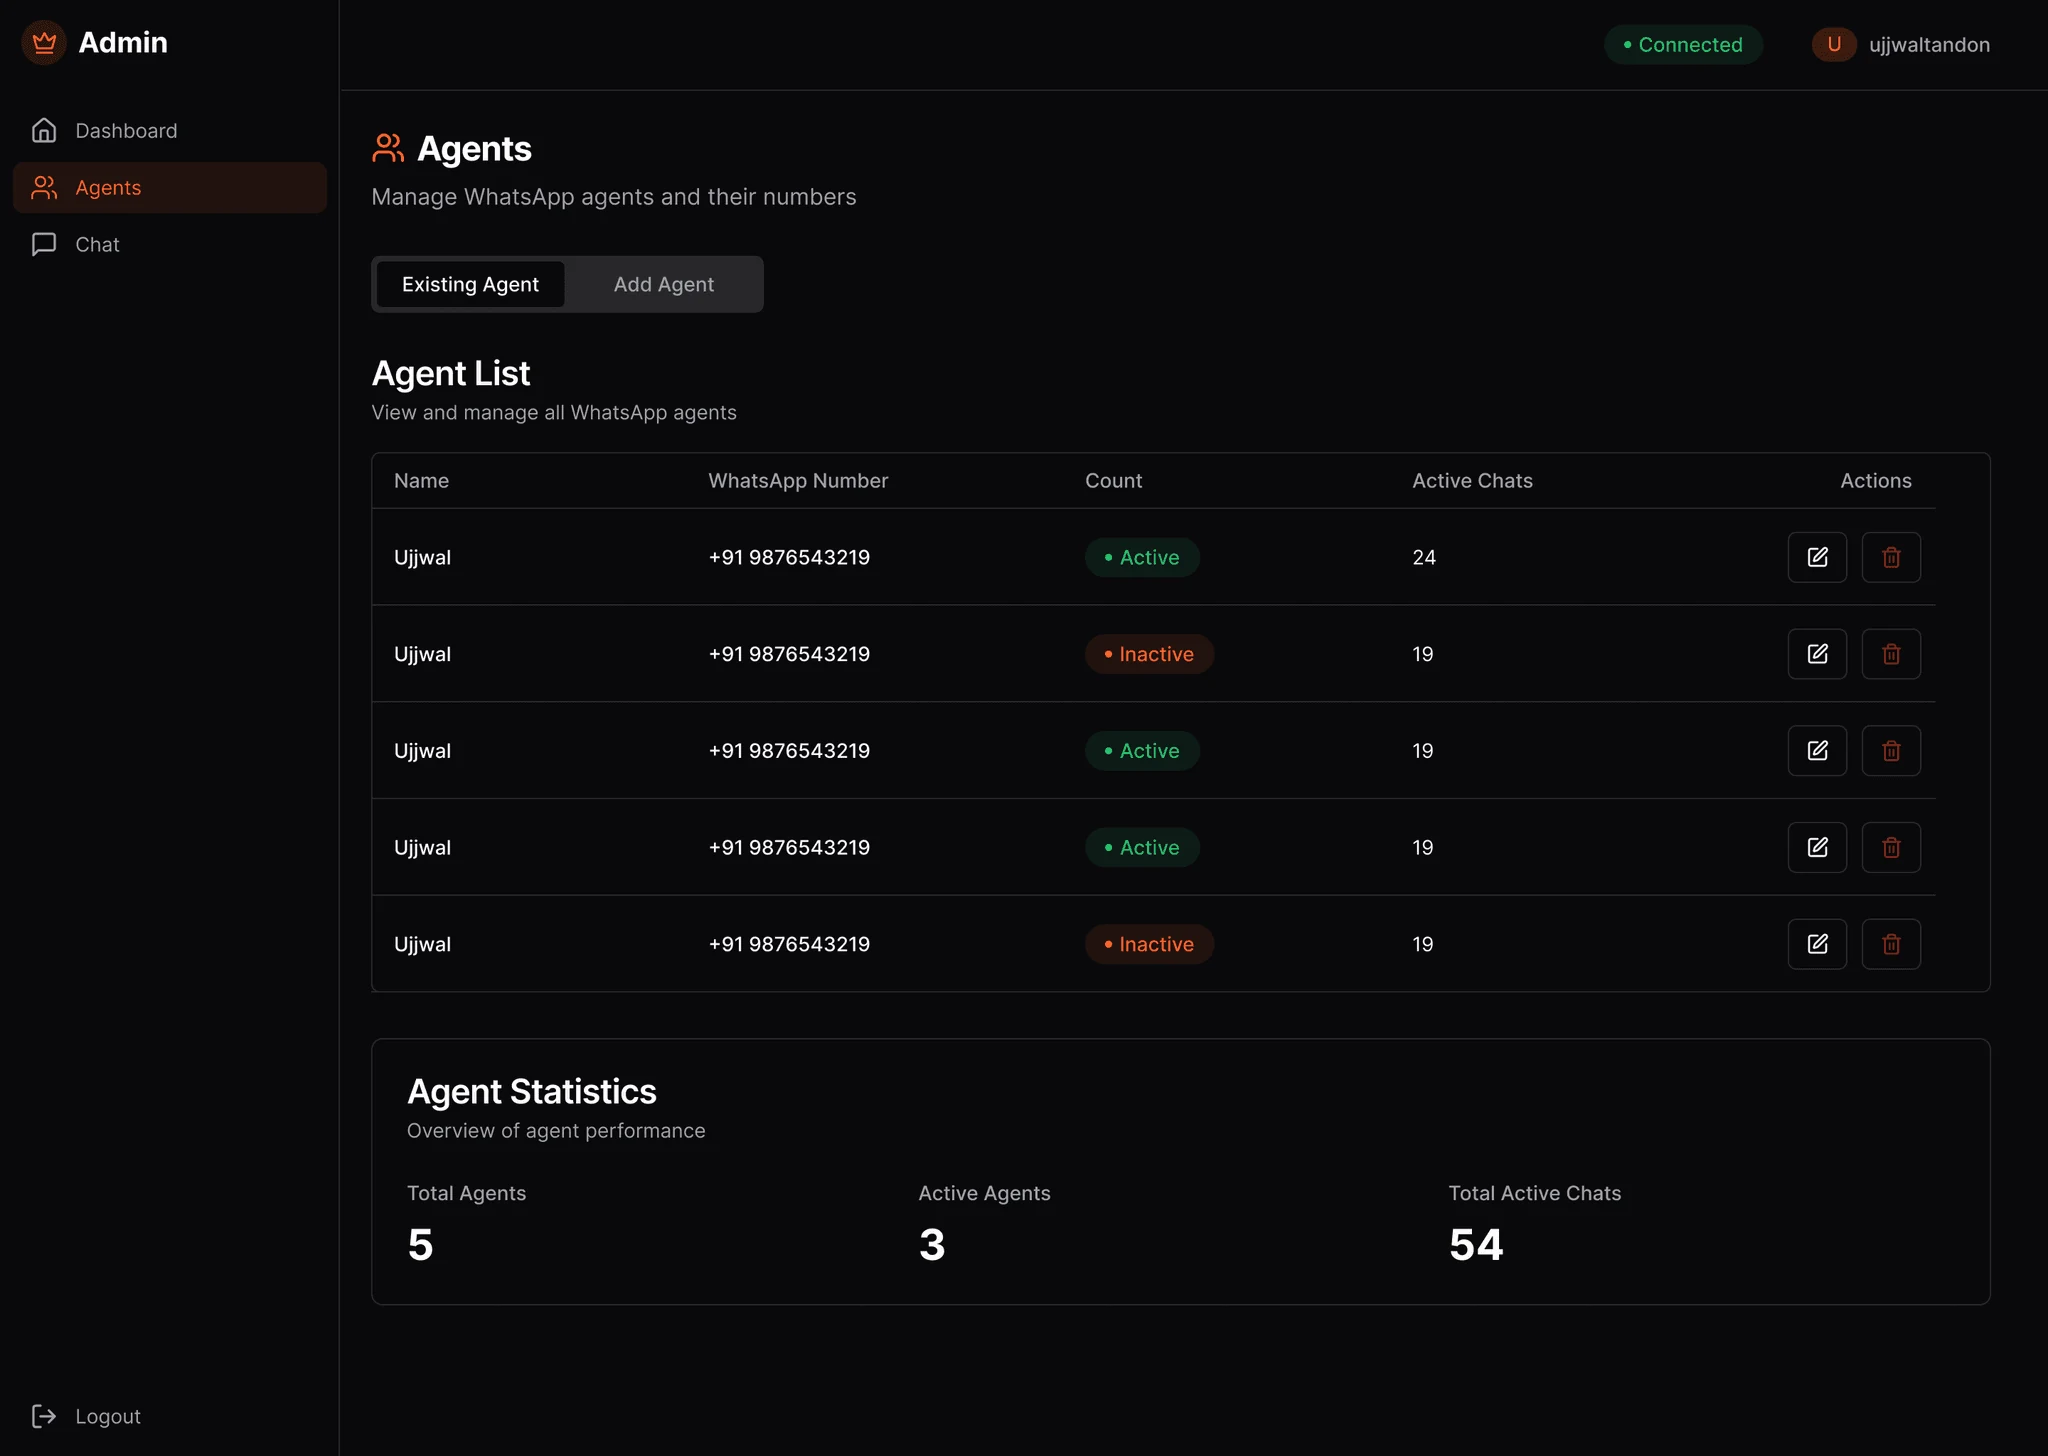Edit the last agent row, Inactive
The width and height of the screenshot is (2048, 1456).
pyautogui.click(x=1817, y=944)
